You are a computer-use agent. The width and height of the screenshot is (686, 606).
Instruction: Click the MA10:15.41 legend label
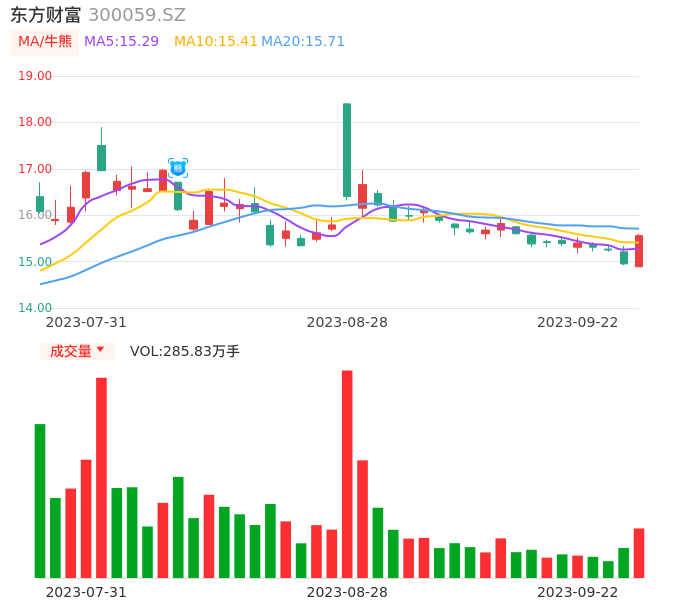[216, 42]
